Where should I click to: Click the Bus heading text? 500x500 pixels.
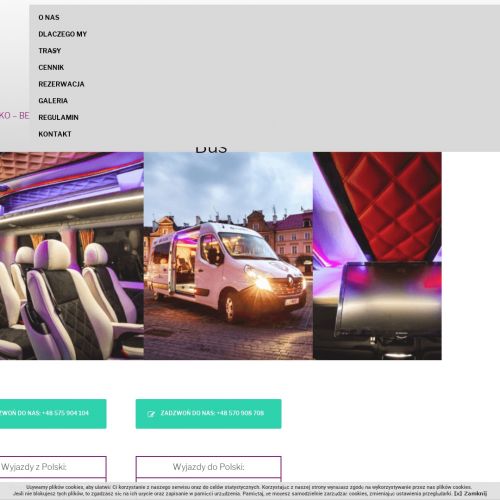(211, 149)
